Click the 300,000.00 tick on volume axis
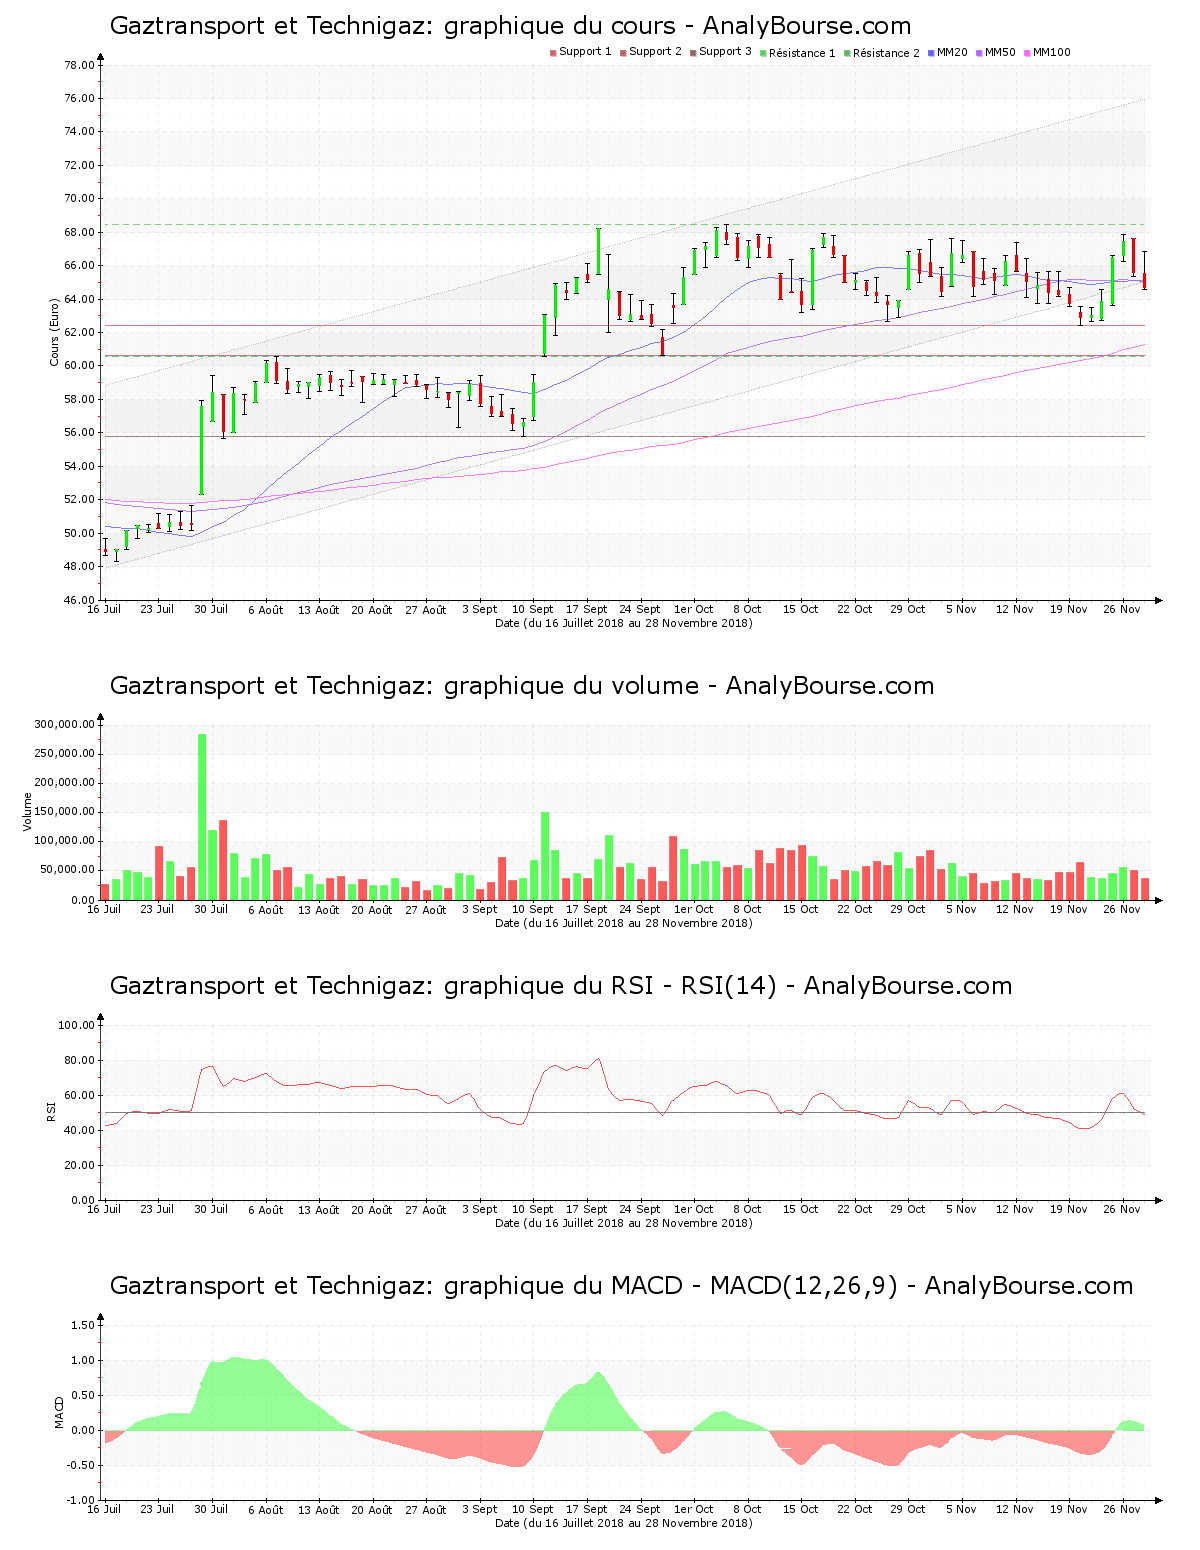Viewport: 1200px width, 1550px height. pyautogui.click(x=65, y=724)
